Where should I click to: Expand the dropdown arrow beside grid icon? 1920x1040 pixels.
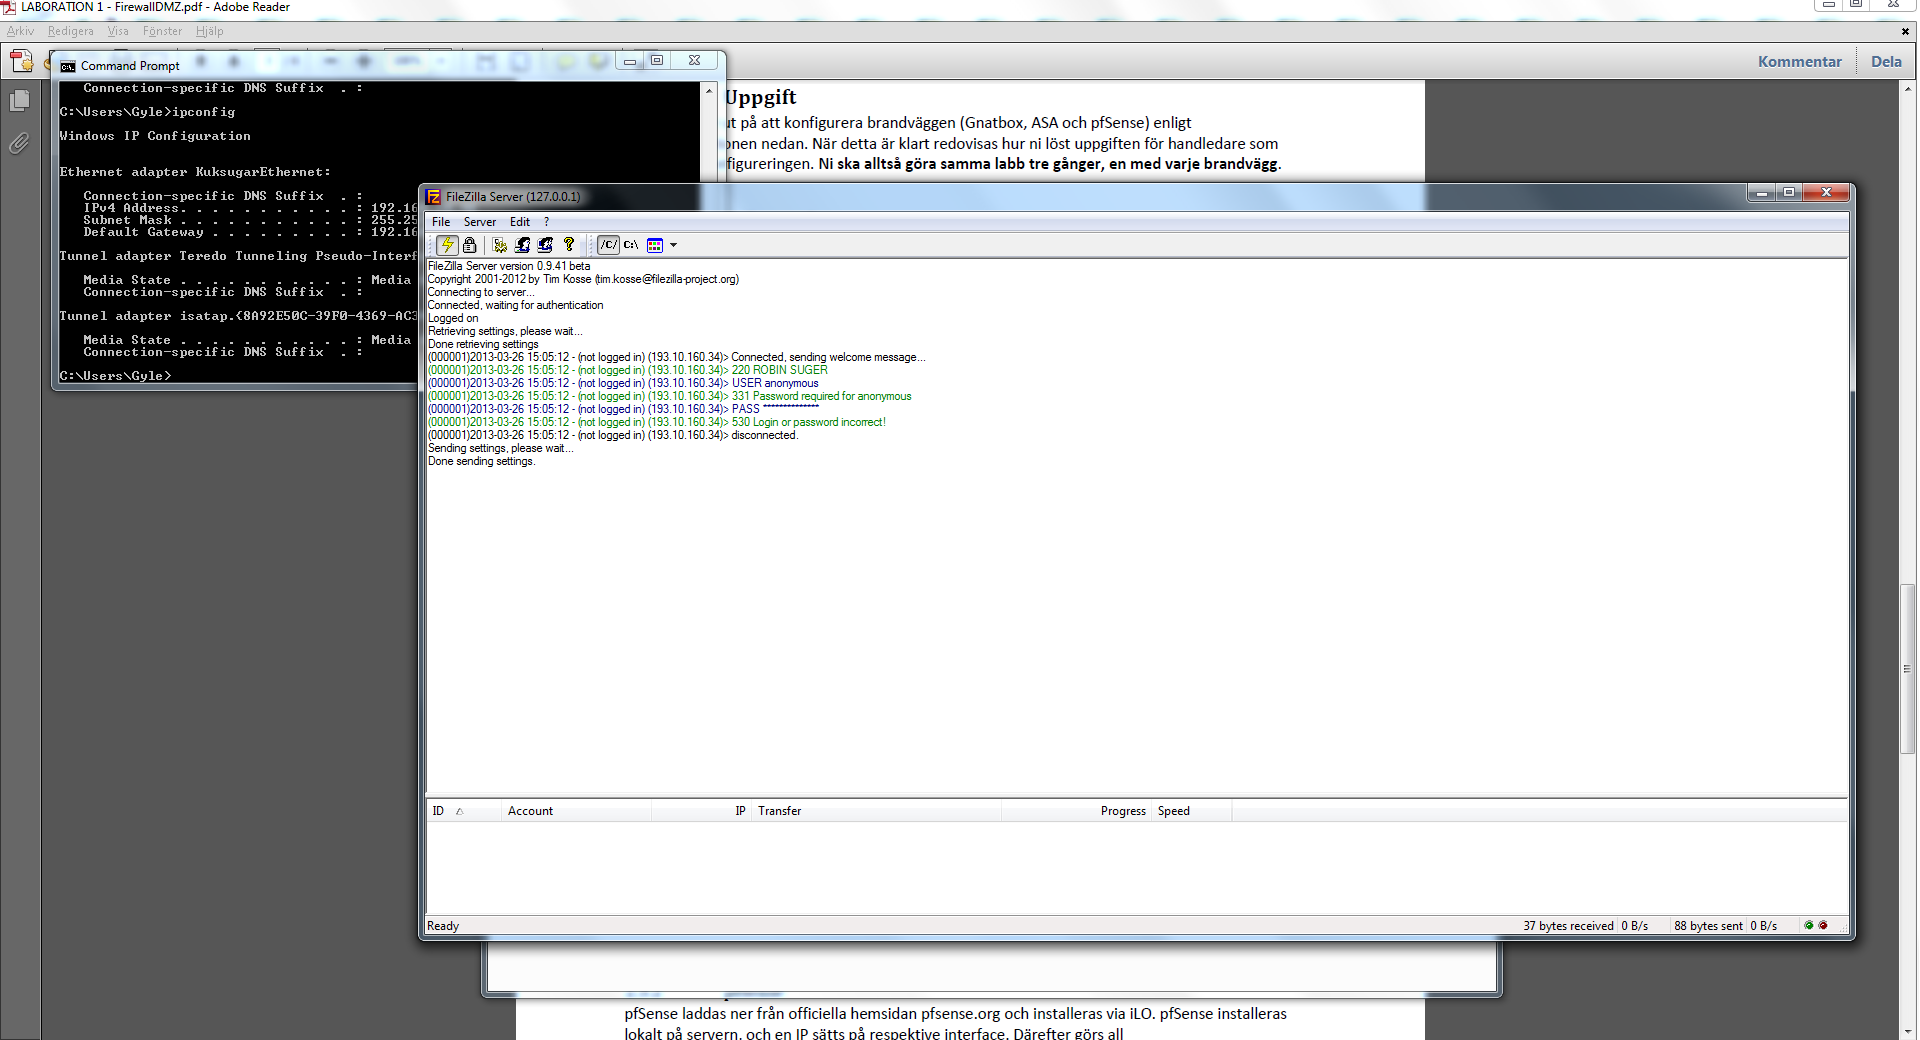click(673, 245)
